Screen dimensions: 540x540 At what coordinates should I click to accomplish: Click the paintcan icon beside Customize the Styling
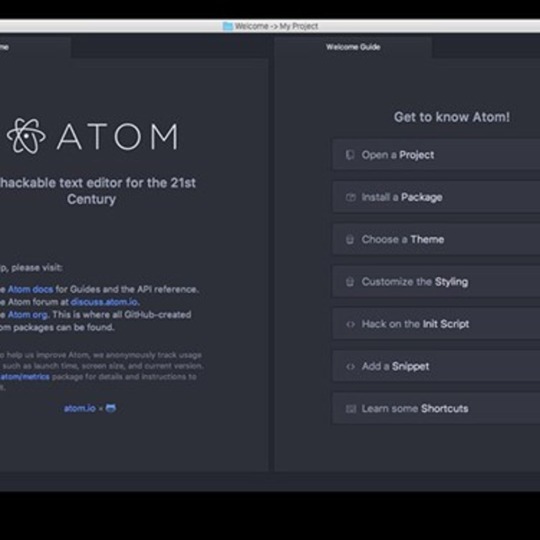(x=350, y=282)
